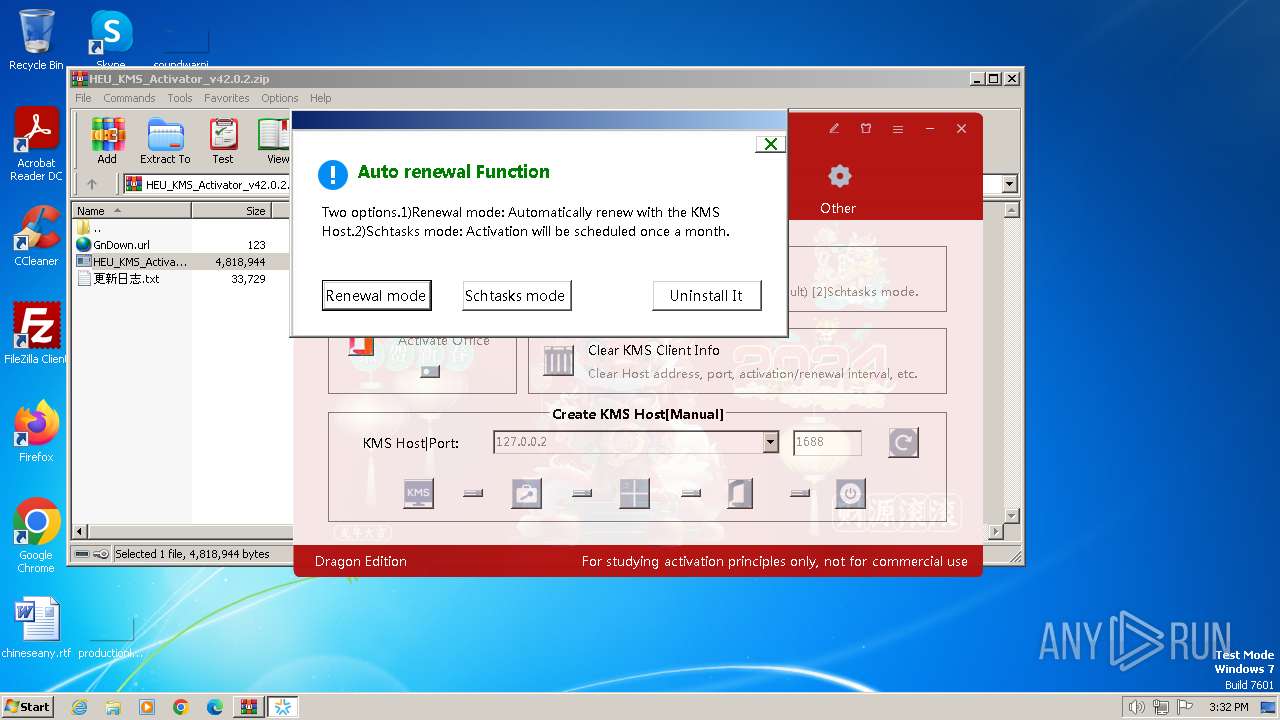Open the FileZilla Client desktop icon
Screen dimensions: 1280x720
[36, 333]
